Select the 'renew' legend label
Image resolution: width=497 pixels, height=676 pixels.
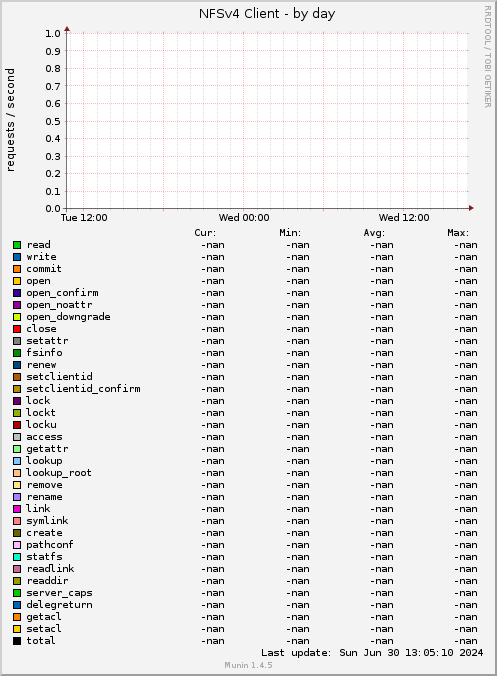(x=41, y=365)
